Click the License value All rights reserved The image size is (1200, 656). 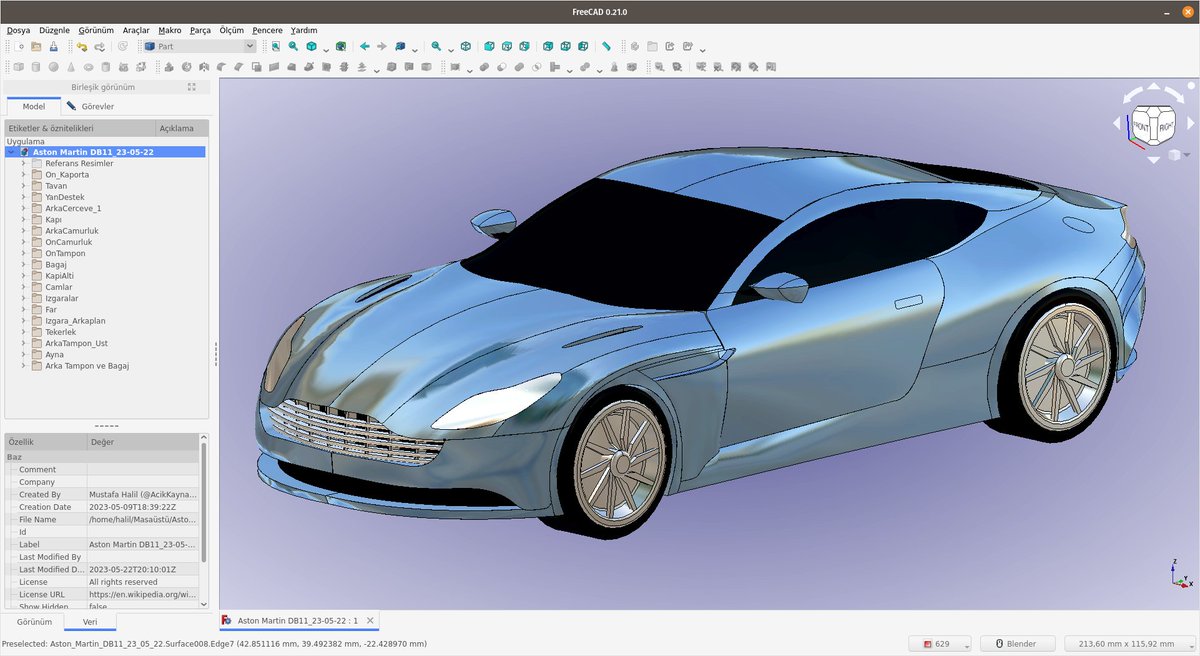pos(143,582)
